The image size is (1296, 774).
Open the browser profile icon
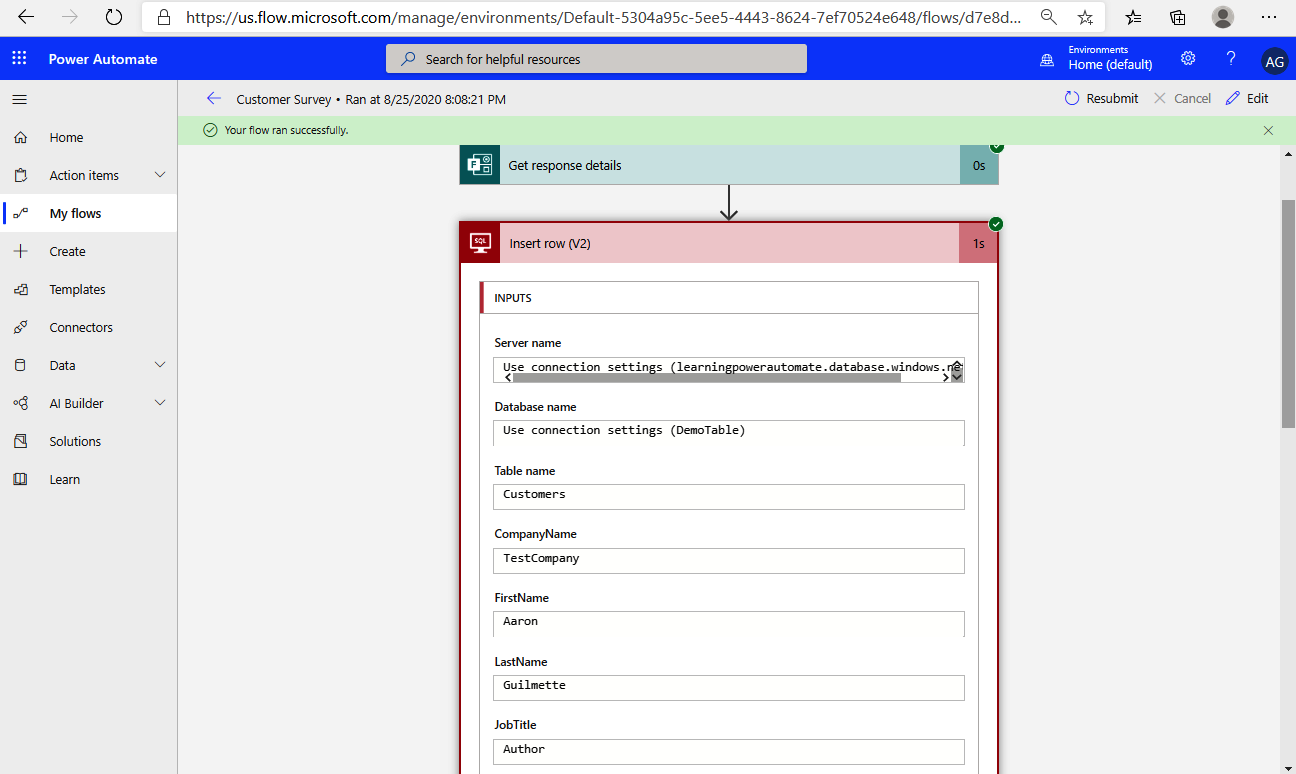[1222, 17]
